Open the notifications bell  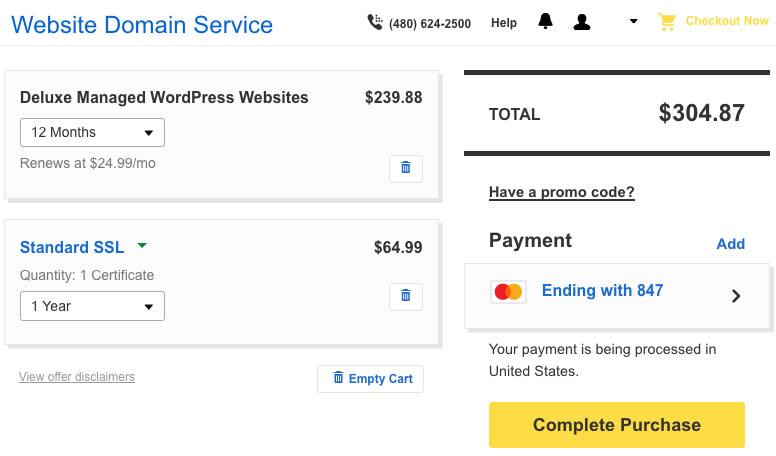[545, 21]
